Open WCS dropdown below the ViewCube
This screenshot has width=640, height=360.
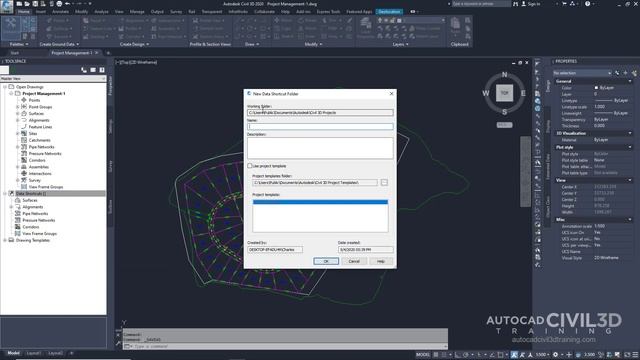pos(504,125)
